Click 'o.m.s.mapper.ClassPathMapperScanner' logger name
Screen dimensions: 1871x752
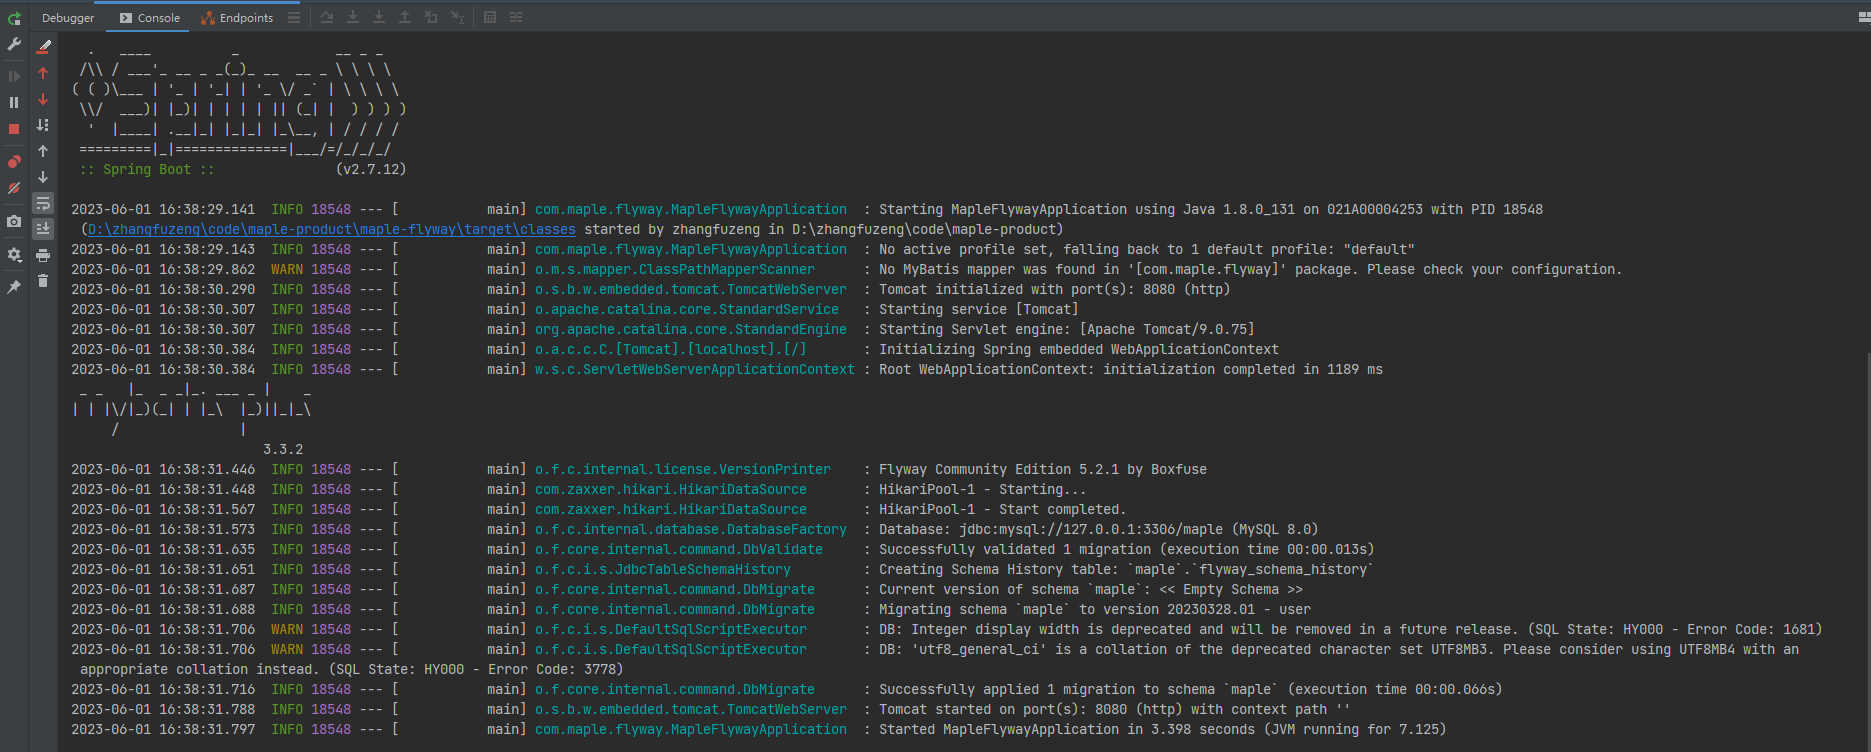coord(675,269)
